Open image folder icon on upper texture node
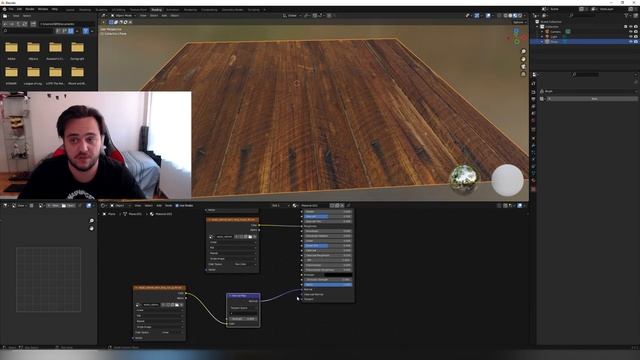 click(x=250, y=236)
